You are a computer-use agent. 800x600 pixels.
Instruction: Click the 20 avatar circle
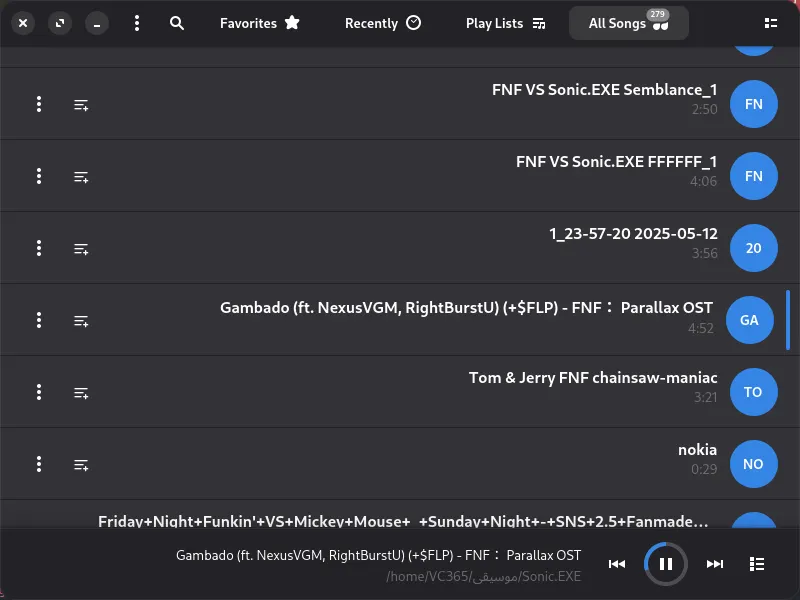pos(754,248)
